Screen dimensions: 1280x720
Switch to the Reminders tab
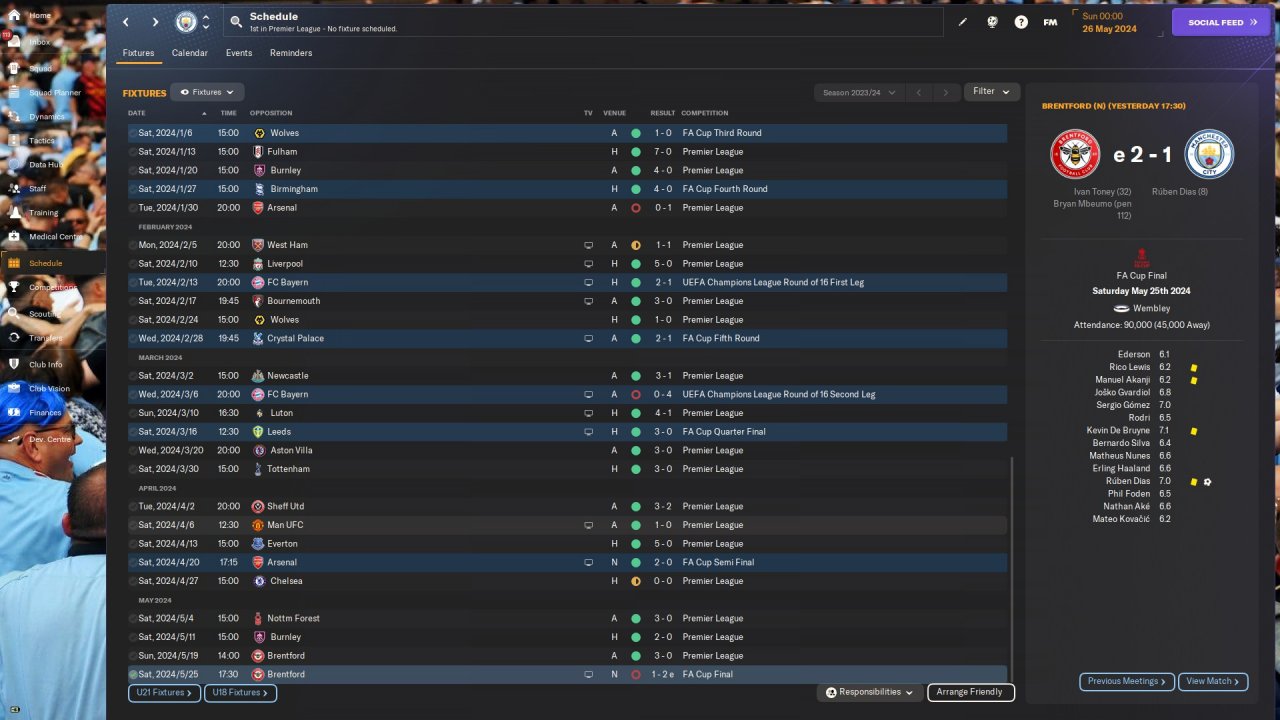[291, 53]
